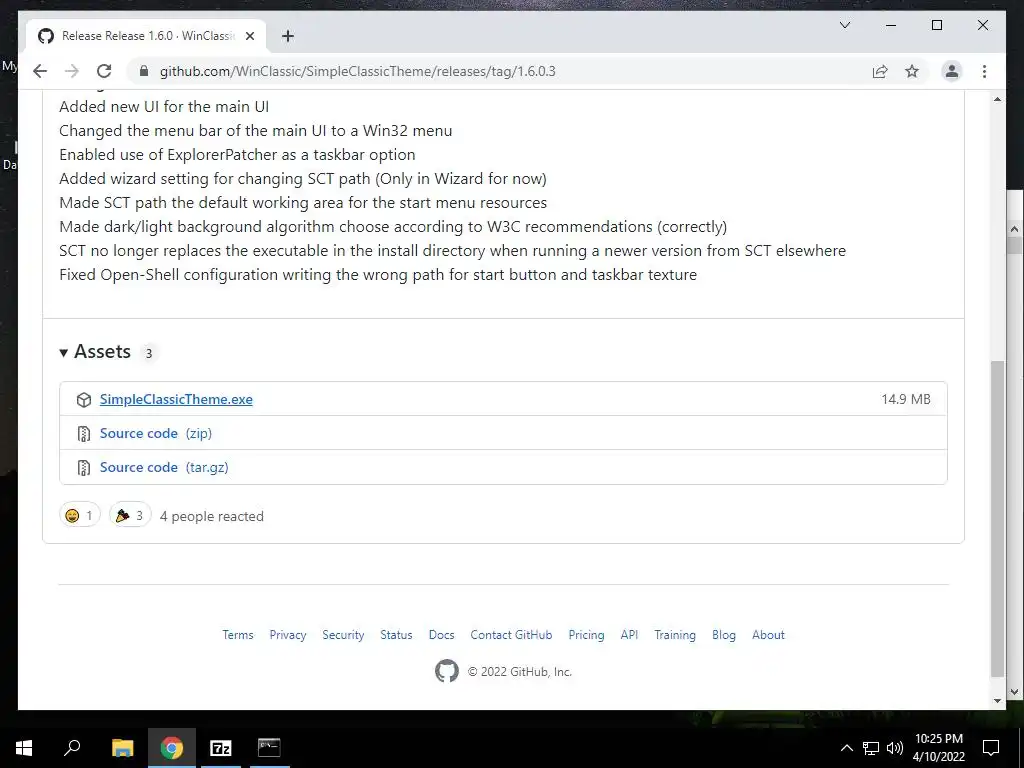
Task: Close the Release 1.6.0 tab
Action: 249,36
